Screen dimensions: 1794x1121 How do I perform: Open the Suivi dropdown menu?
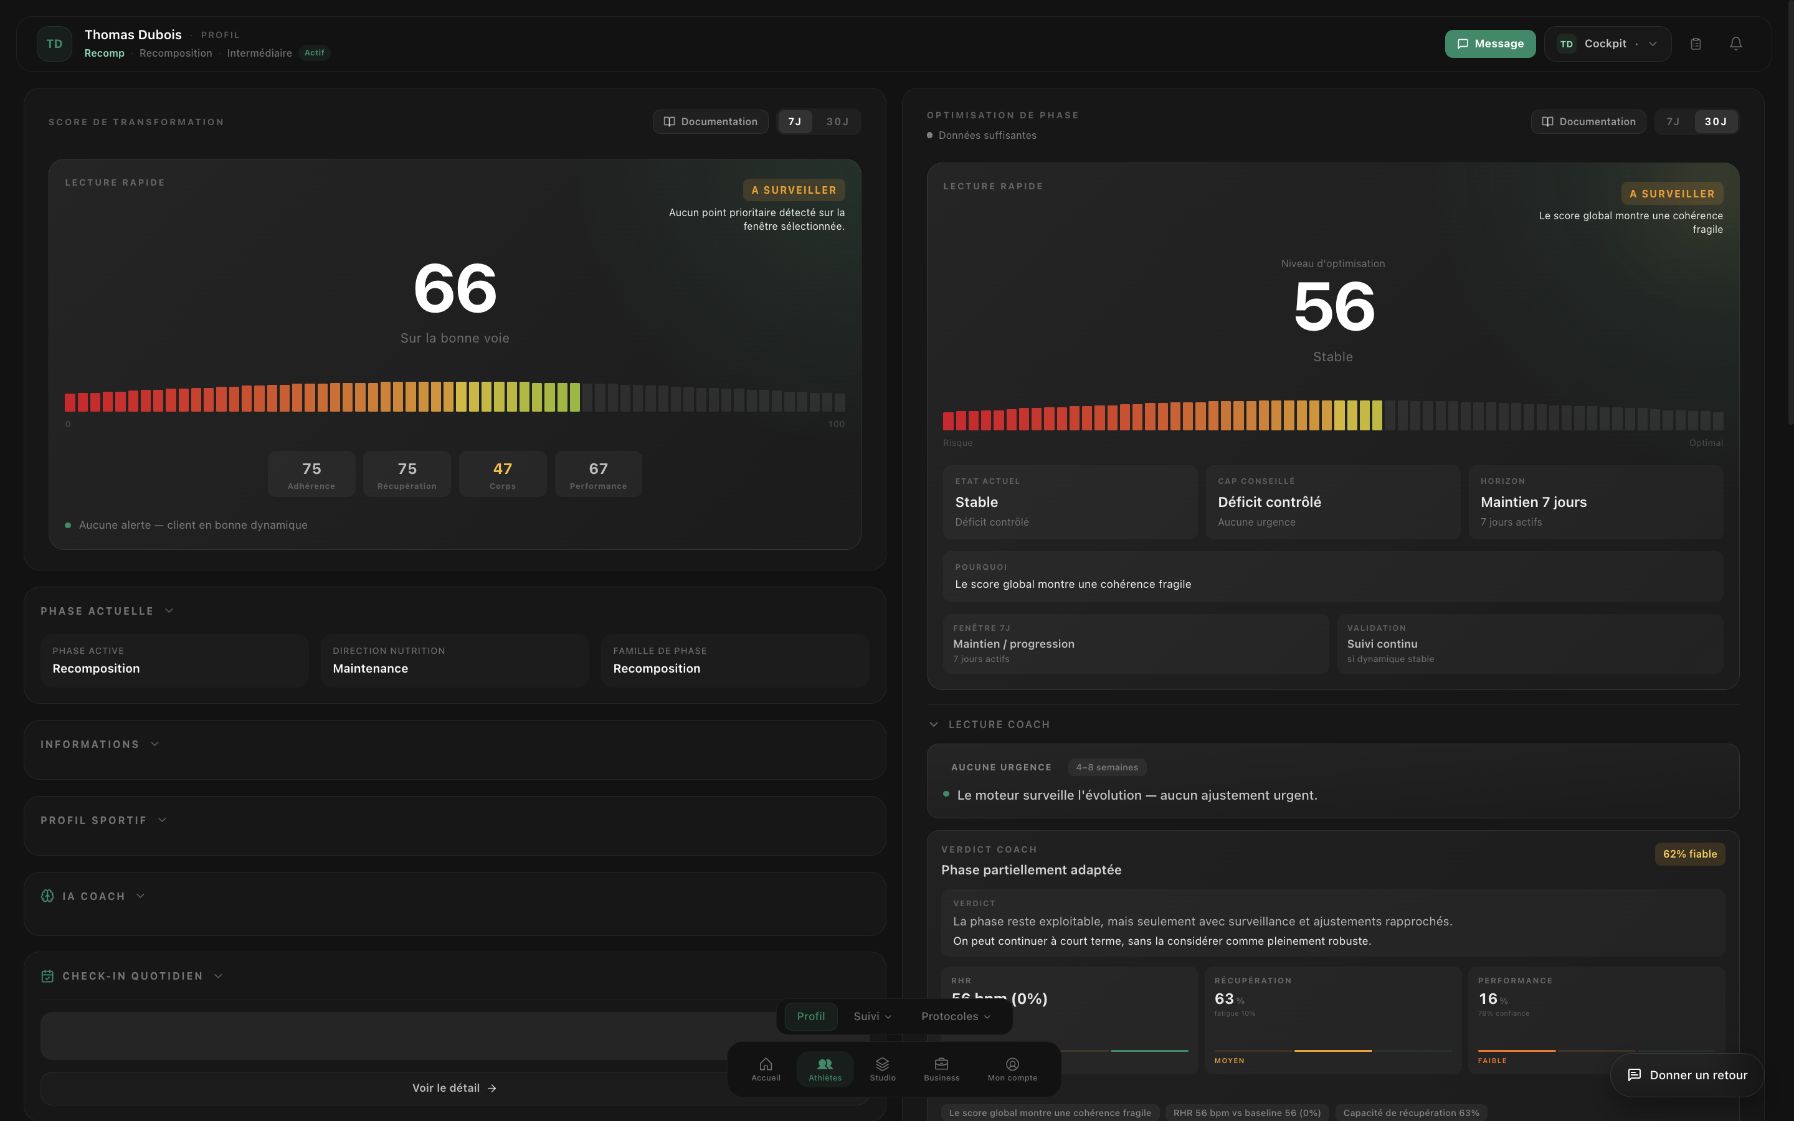(x=872, y=1016)
